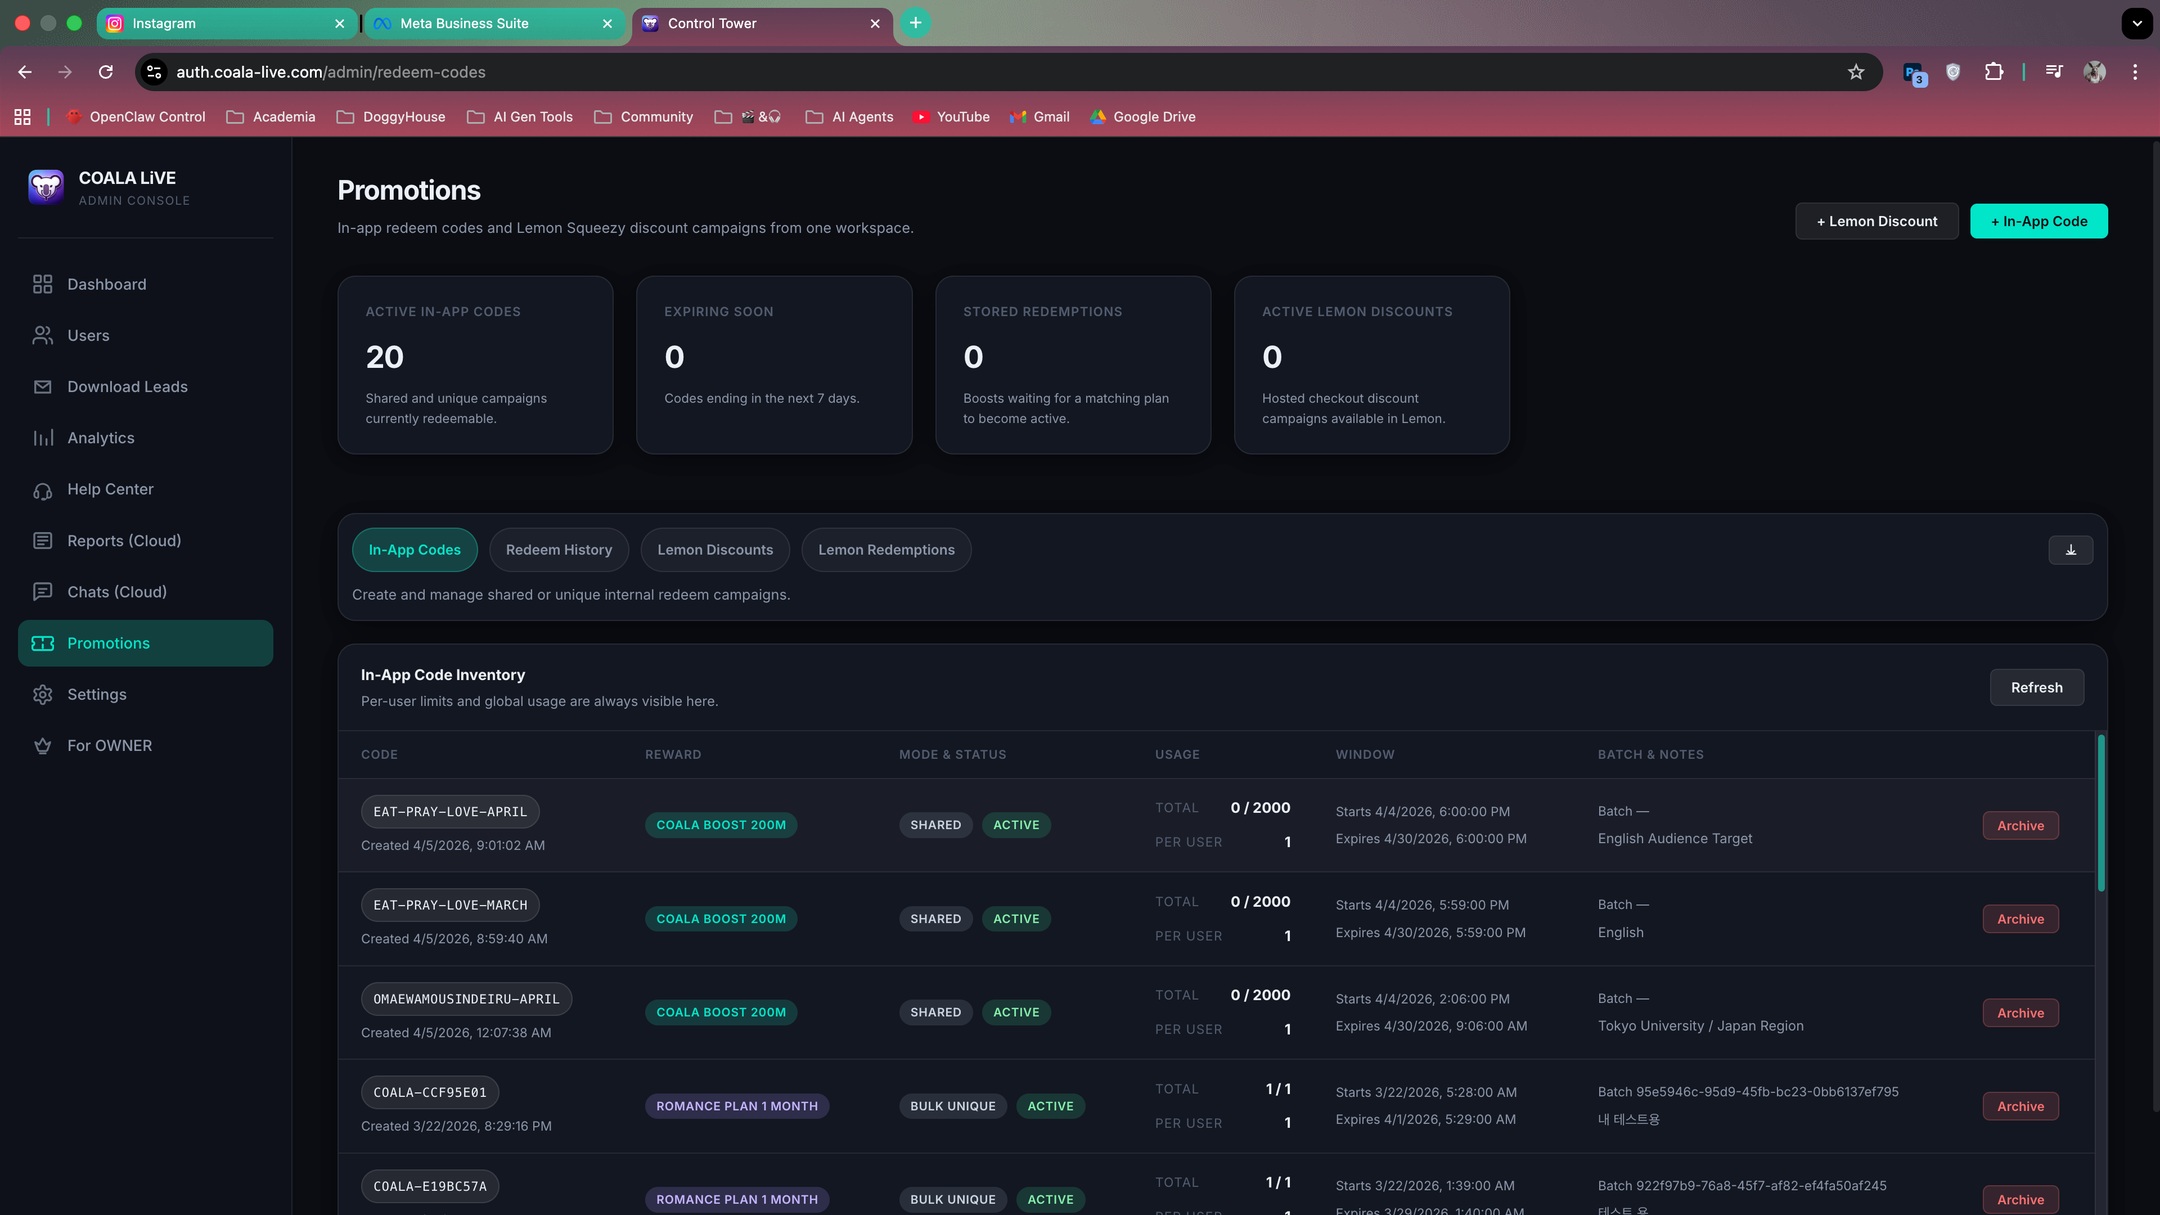
Task: Open the export download icon near tabs
Action: coord(2070,549)
